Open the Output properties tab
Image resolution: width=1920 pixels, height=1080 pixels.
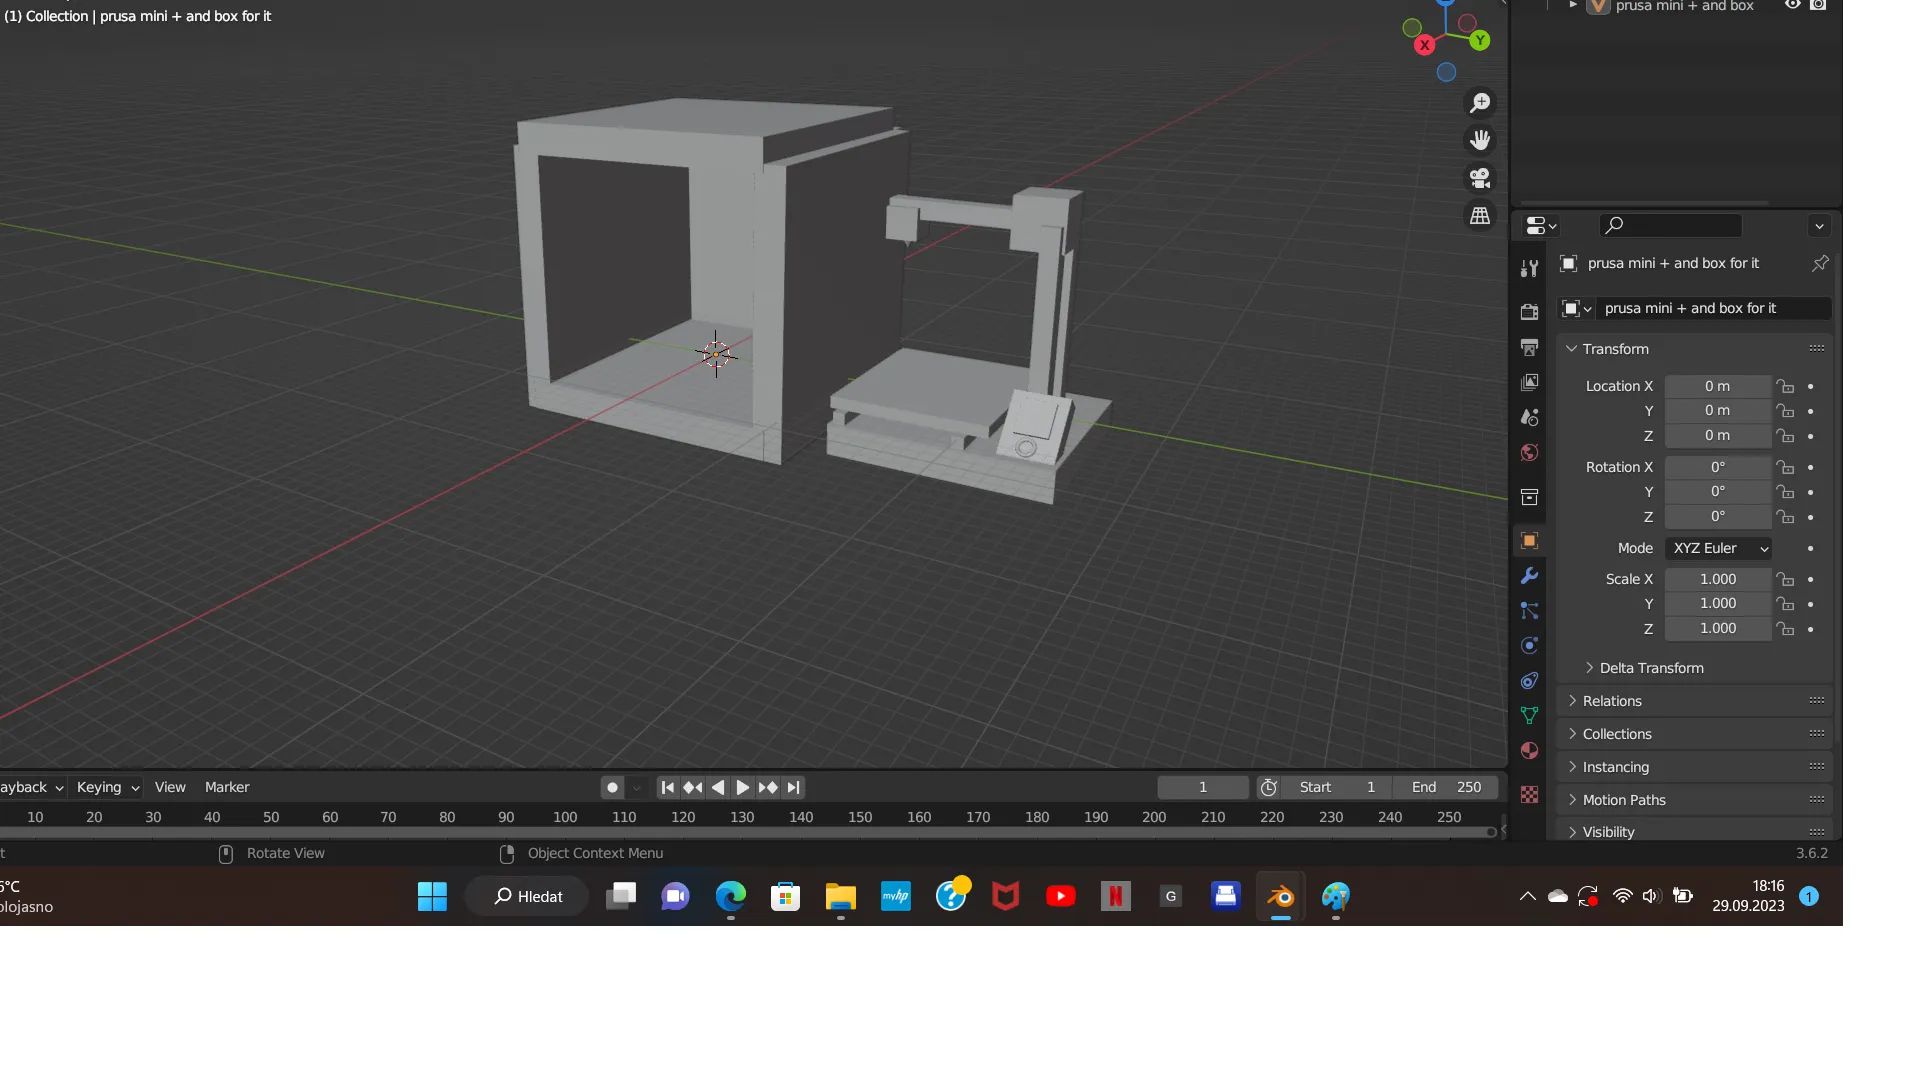point(1529,347)
